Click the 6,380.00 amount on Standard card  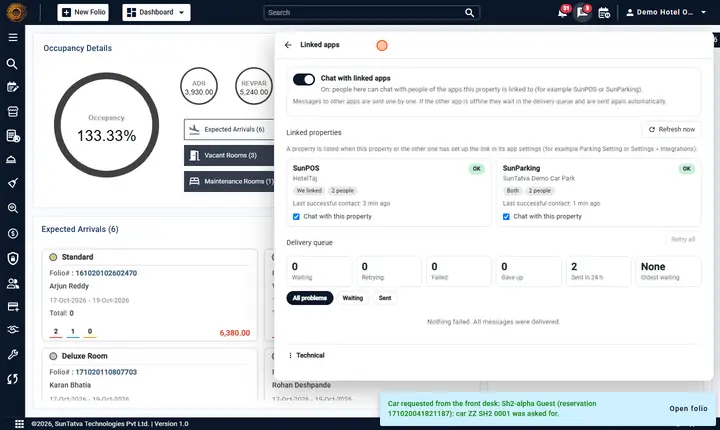(x=235, y=333)
